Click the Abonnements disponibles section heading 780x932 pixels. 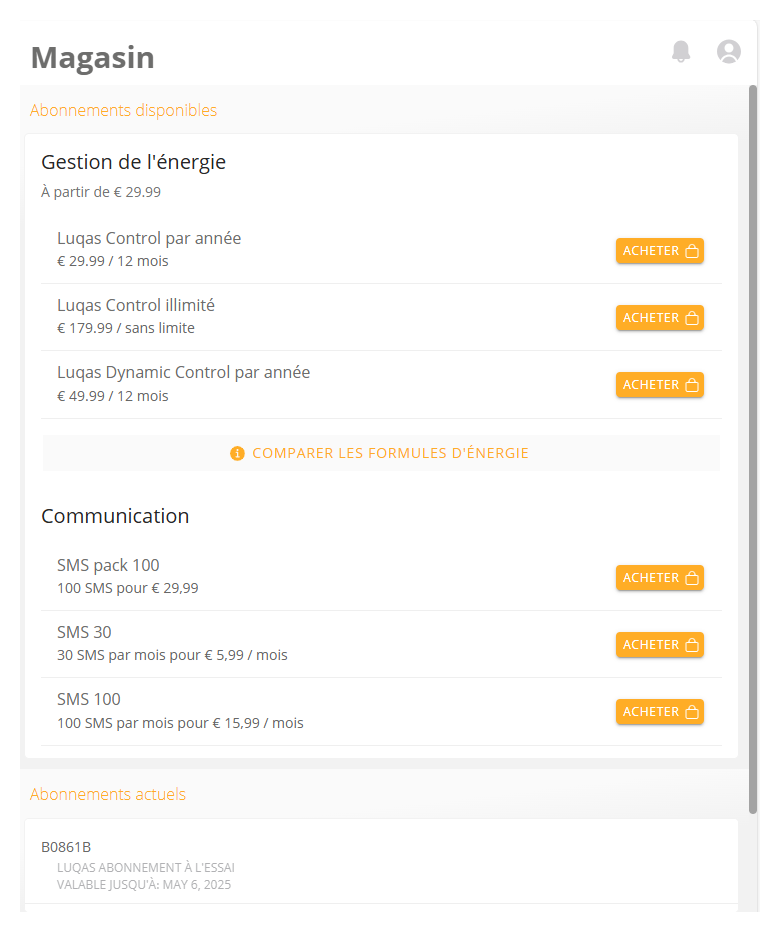click(123, 111)
